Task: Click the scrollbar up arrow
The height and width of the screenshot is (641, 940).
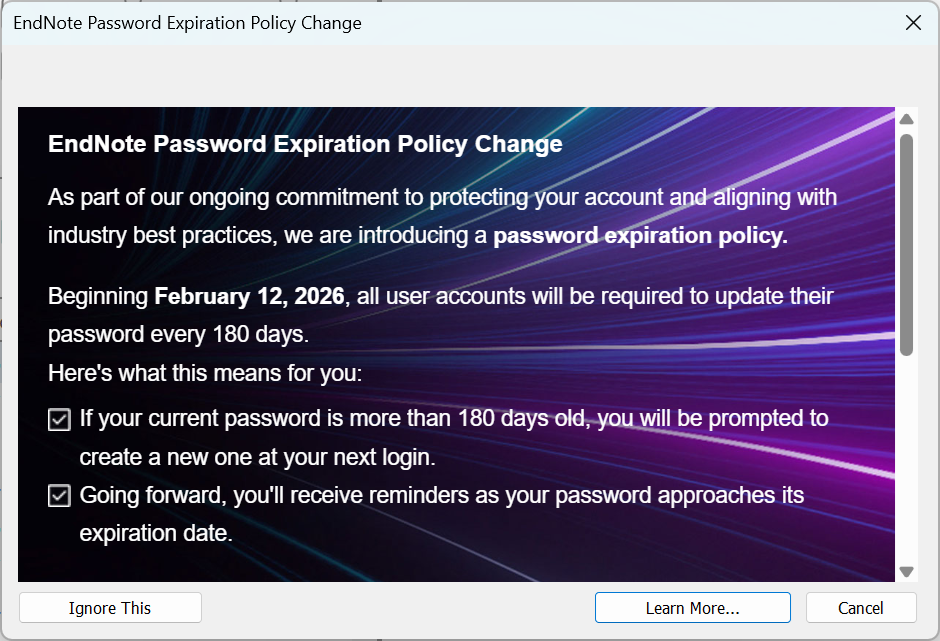Action: [907, 120]
